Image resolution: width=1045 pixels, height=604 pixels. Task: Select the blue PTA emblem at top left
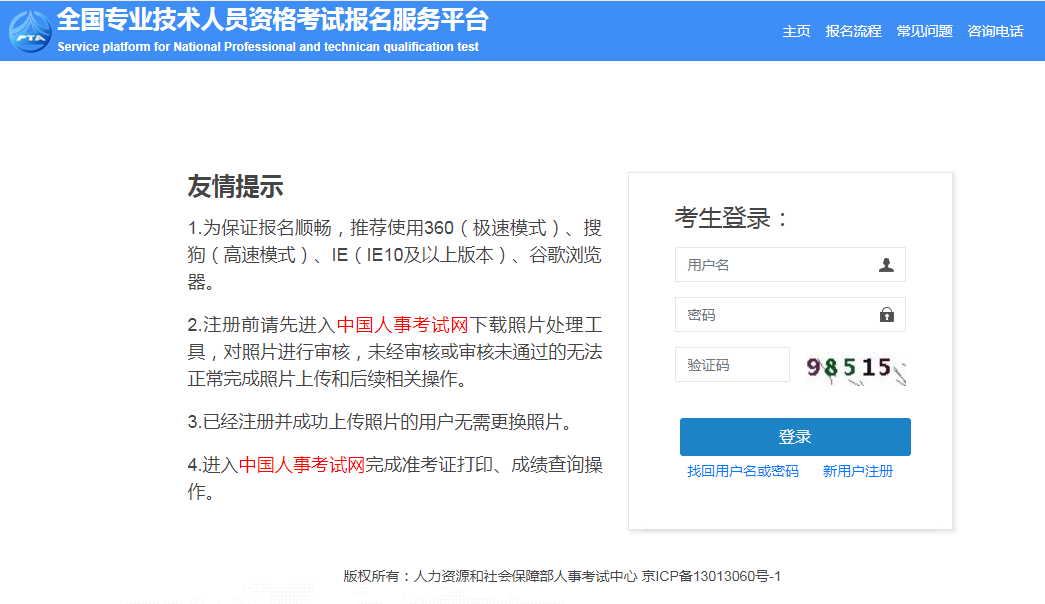31,31
